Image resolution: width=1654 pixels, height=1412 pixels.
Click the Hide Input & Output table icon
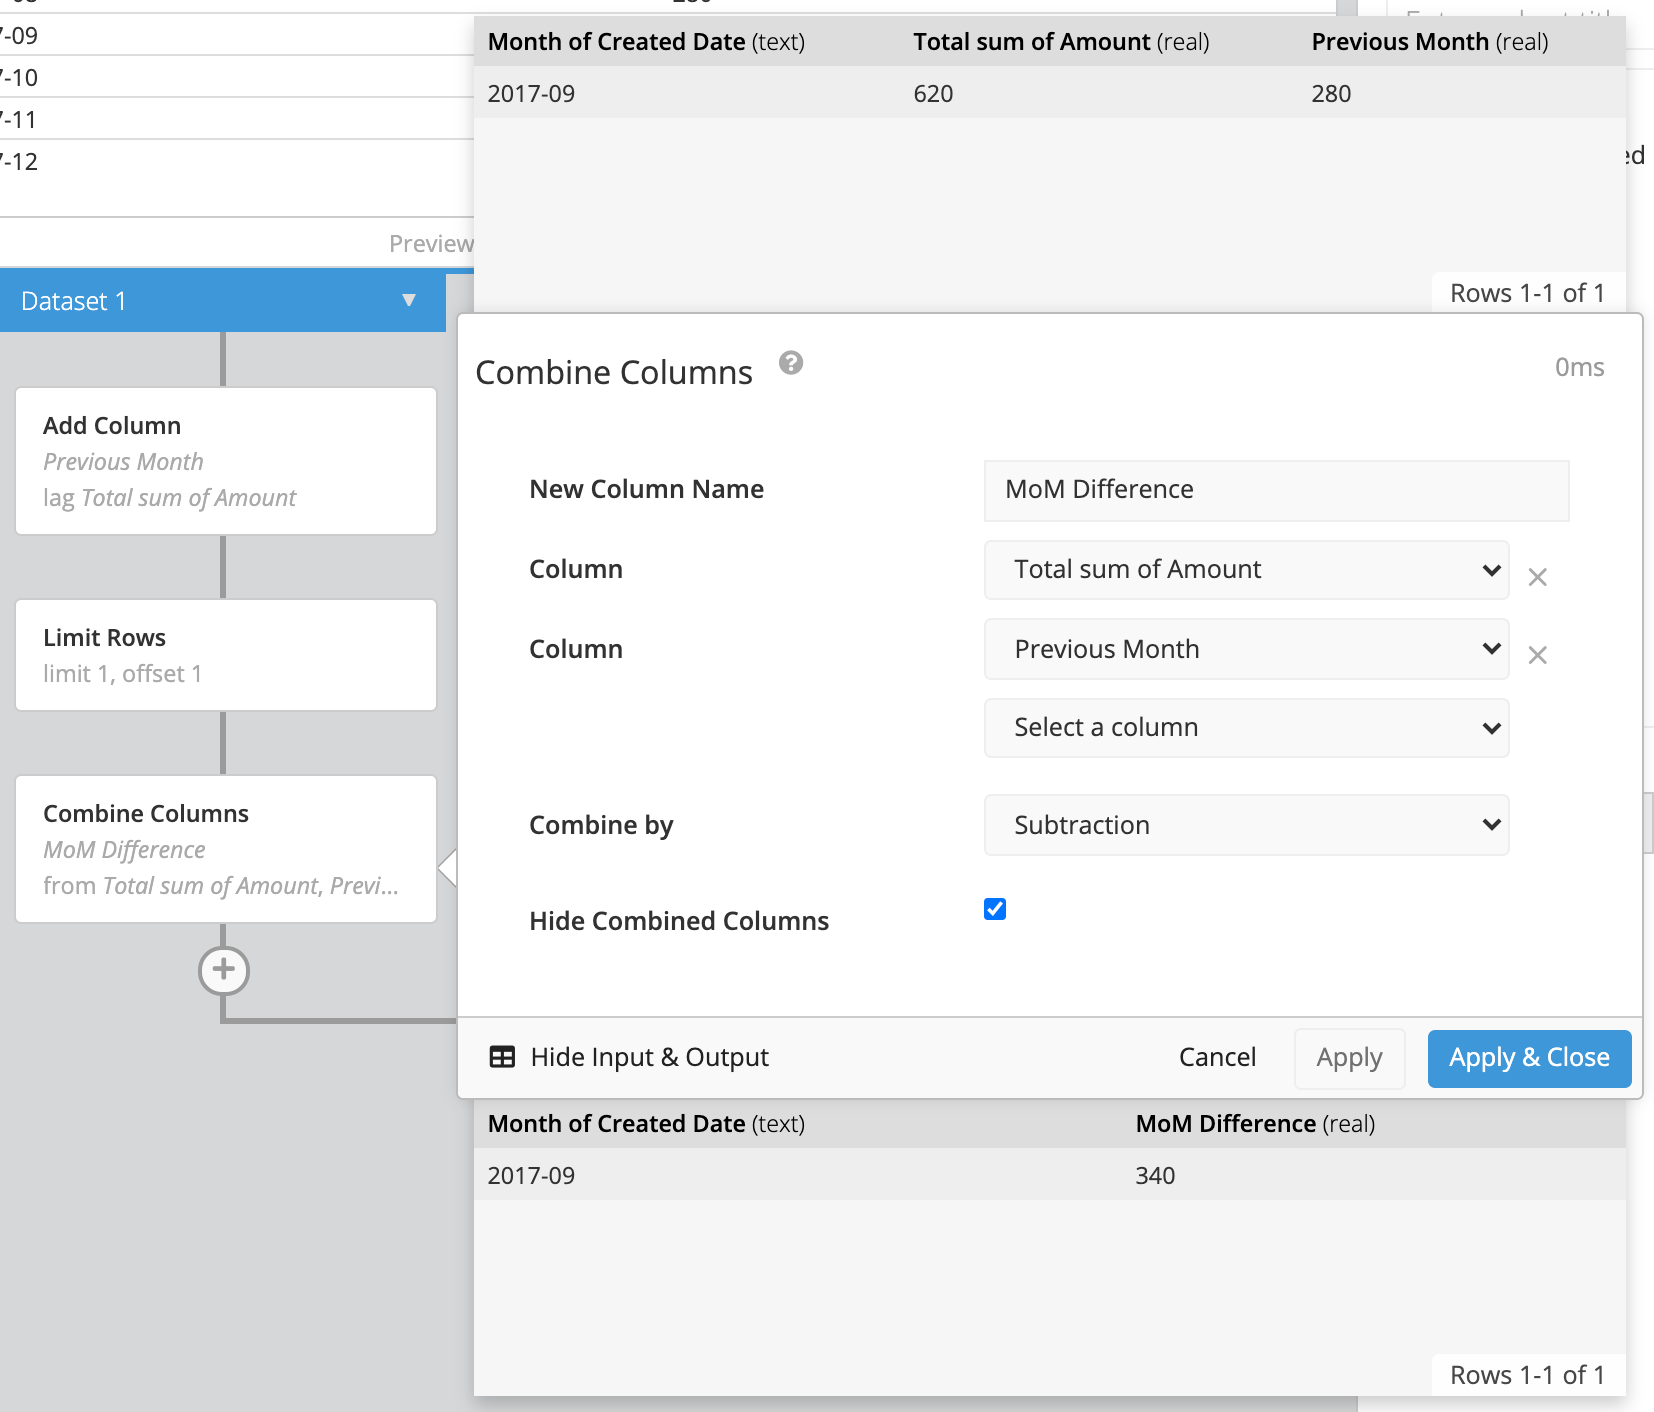click(x=502, y=1057)
